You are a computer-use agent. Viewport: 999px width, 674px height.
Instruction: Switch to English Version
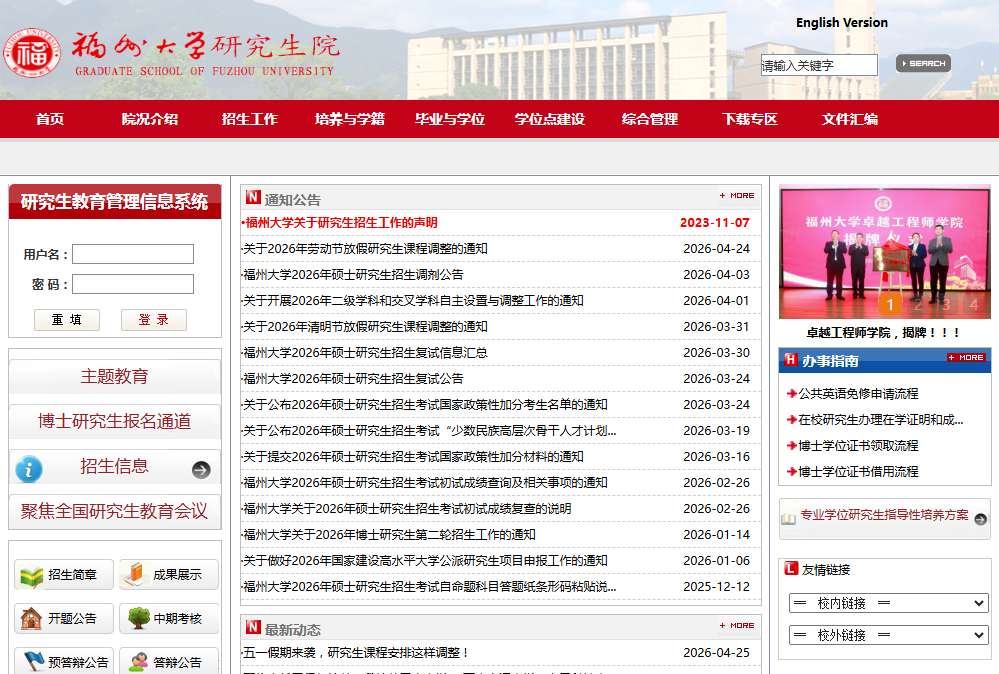[842, 23]
